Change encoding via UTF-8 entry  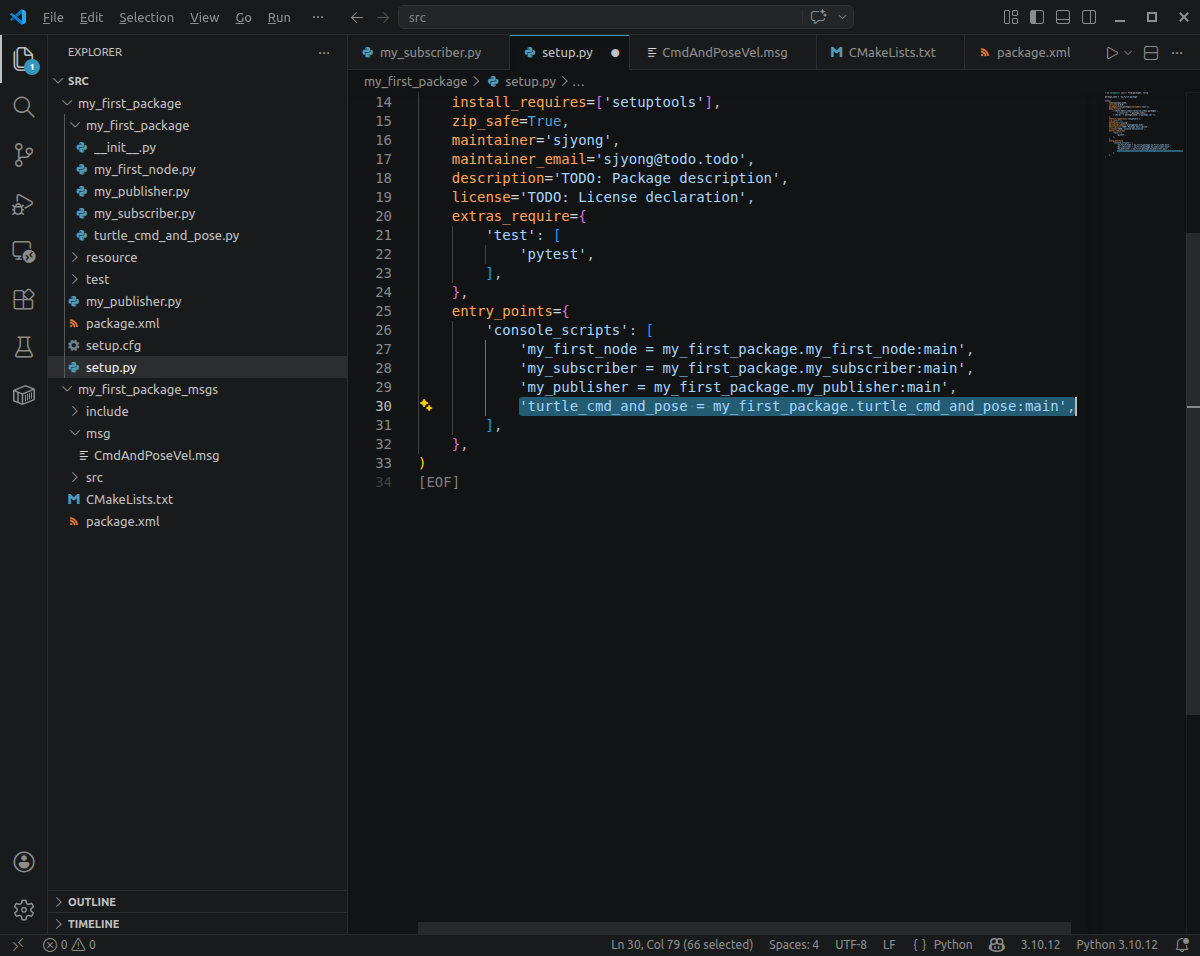pyautogui.click(x=851, y=944)
